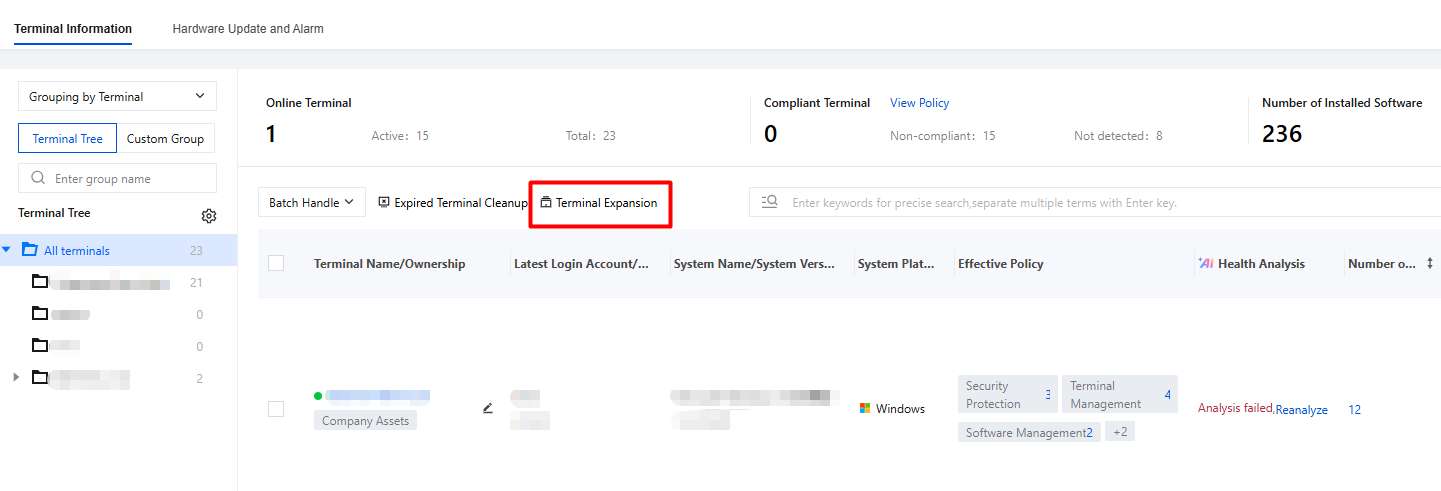Switch to Hardware Update and Alarm tab
The height and width of the screenshot is (491, 1441).
(248, 29)
